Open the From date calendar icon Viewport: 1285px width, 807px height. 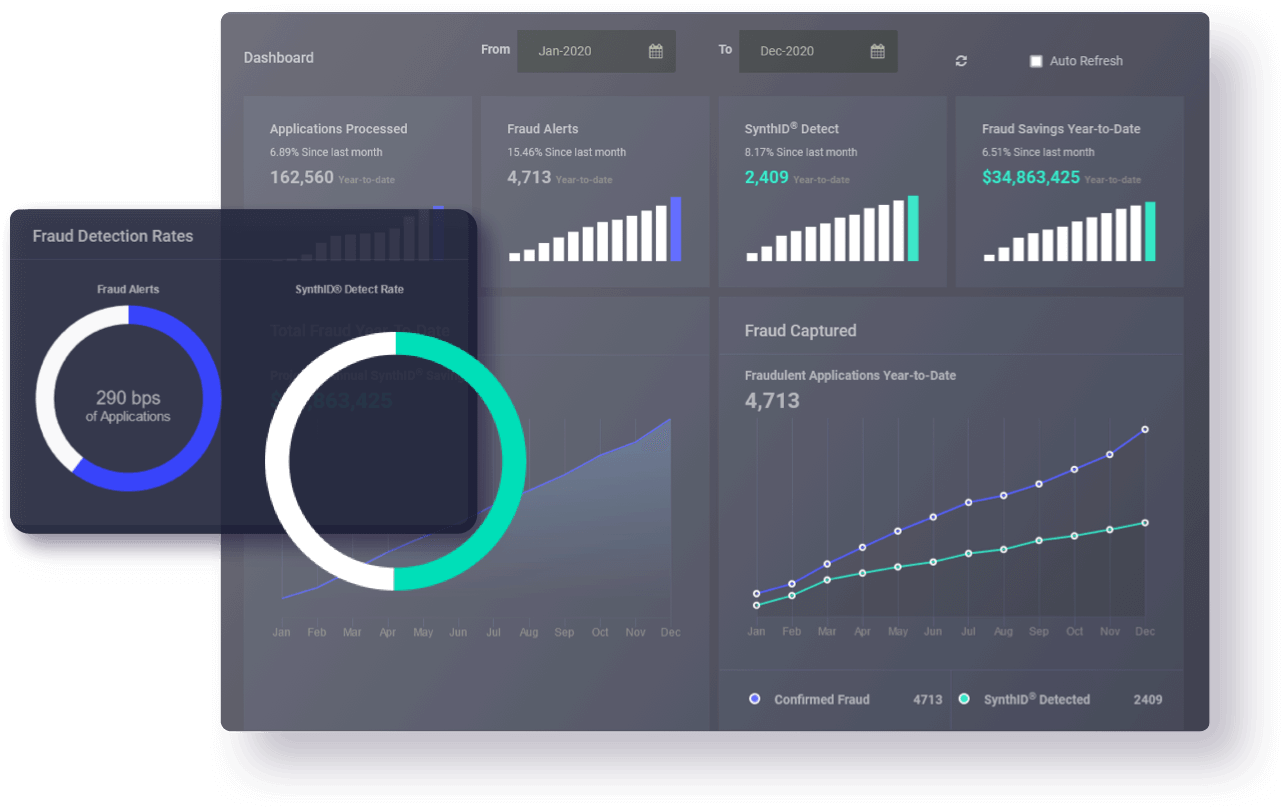point(656,51)
